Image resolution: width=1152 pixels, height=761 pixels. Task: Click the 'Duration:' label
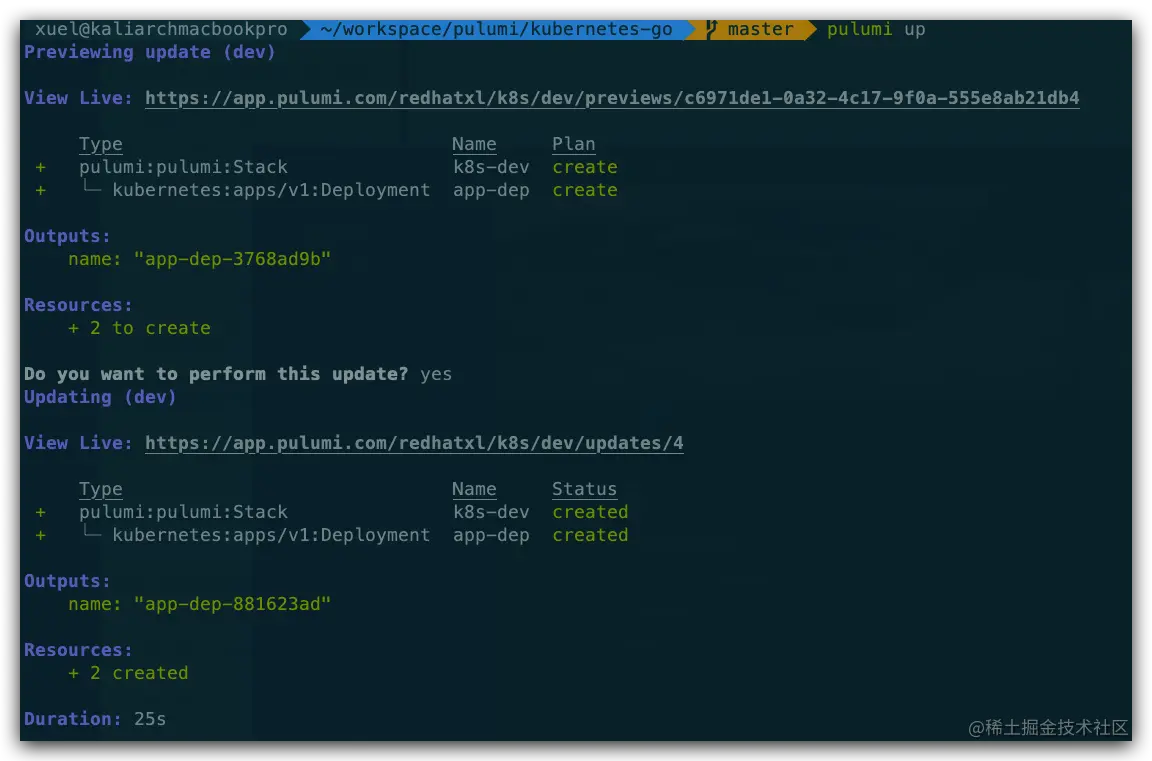(73, 719)
